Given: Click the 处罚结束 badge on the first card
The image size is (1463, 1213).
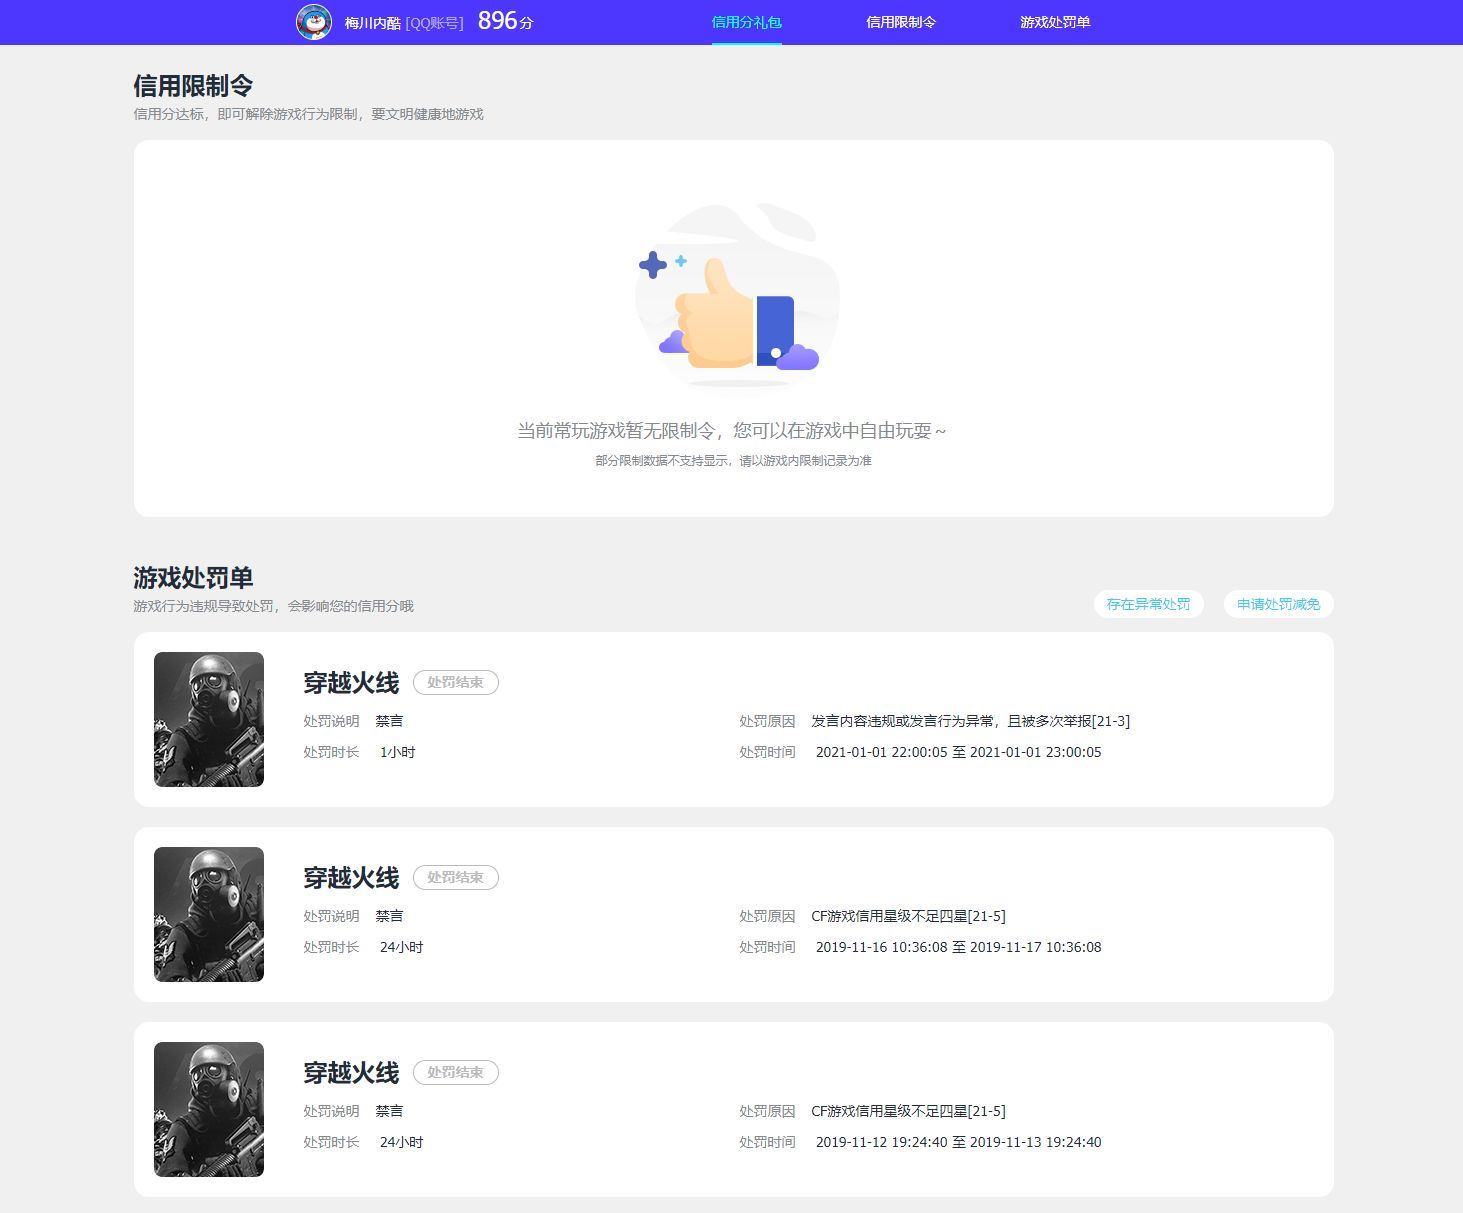Looking at the screenshot, I should pos(455,681).
